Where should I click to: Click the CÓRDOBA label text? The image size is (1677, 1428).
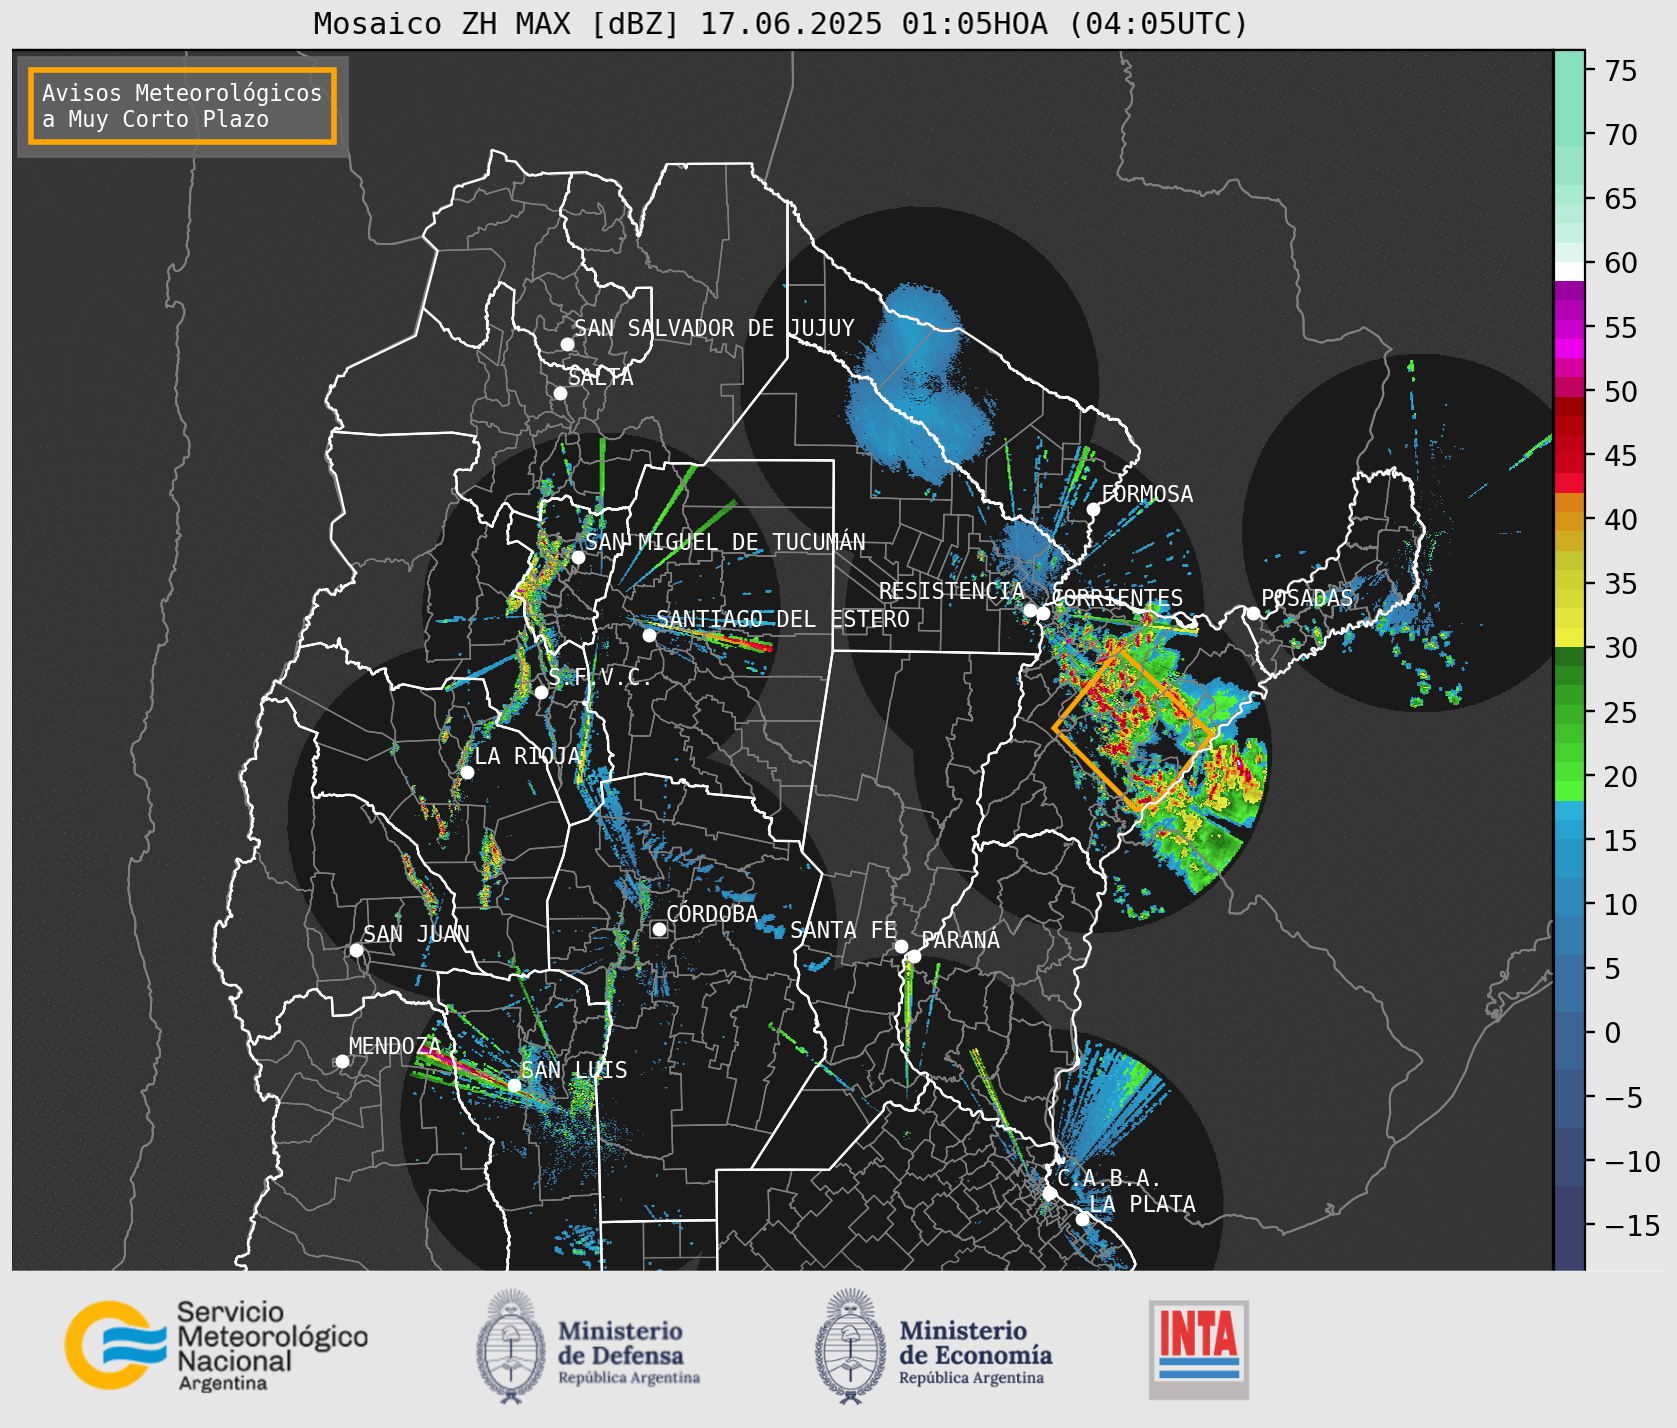coord(712,914)
